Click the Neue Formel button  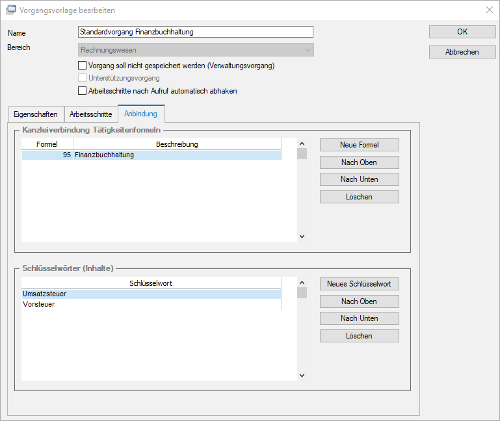click(x=359, y=145)
